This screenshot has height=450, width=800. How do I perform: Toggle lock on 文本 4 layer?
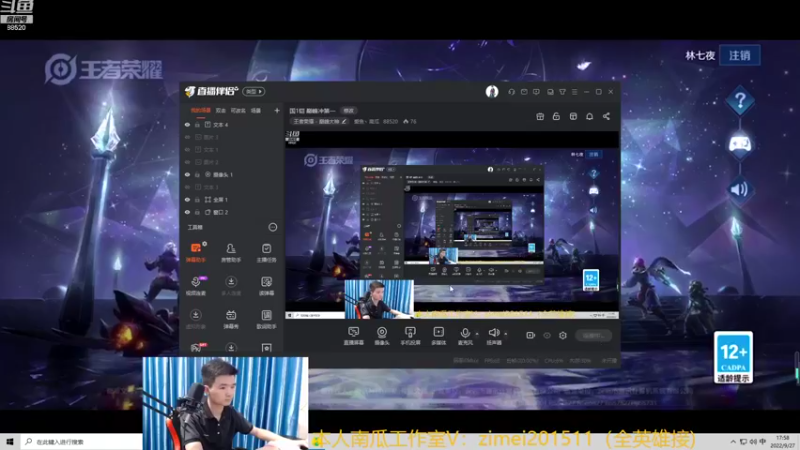197,124
